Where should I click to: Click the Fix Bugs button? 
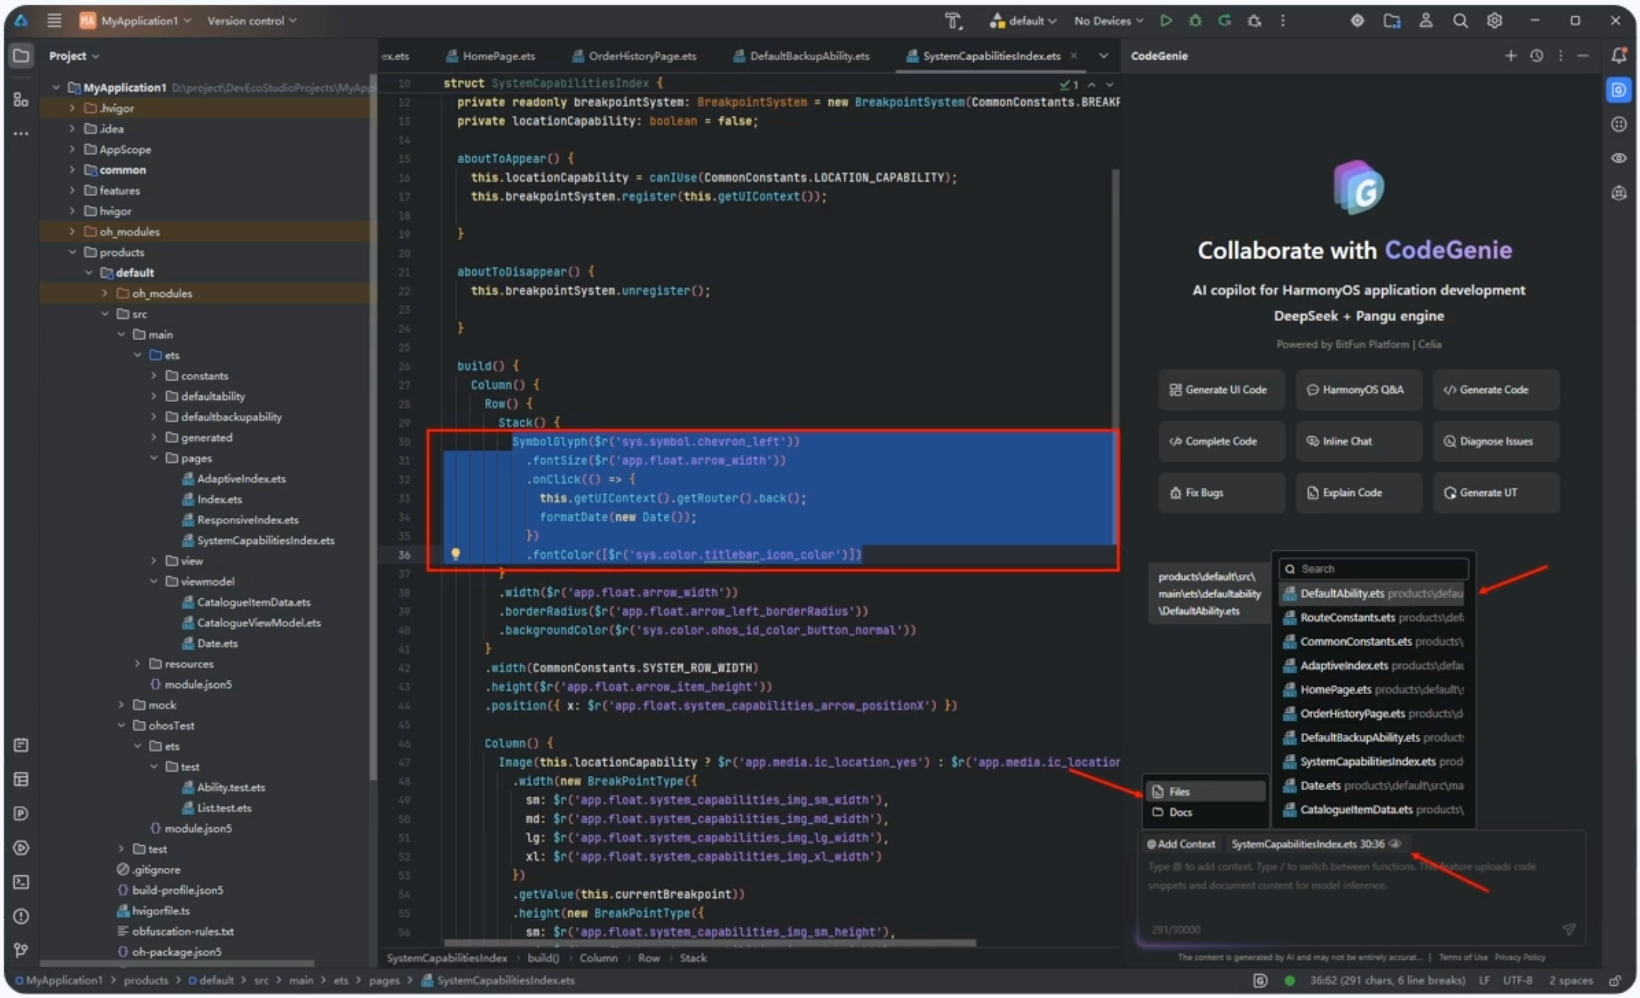pos(1220,493)
